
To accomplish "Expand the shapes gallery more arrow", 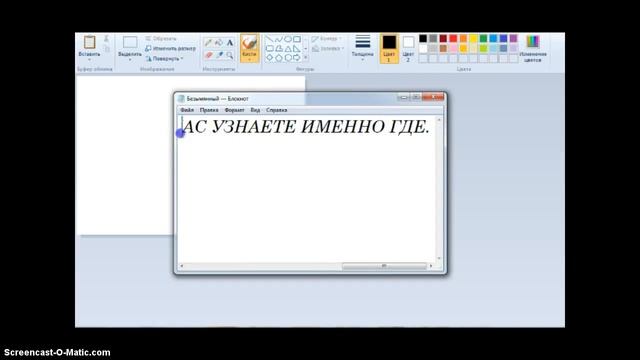I will 306,58.
